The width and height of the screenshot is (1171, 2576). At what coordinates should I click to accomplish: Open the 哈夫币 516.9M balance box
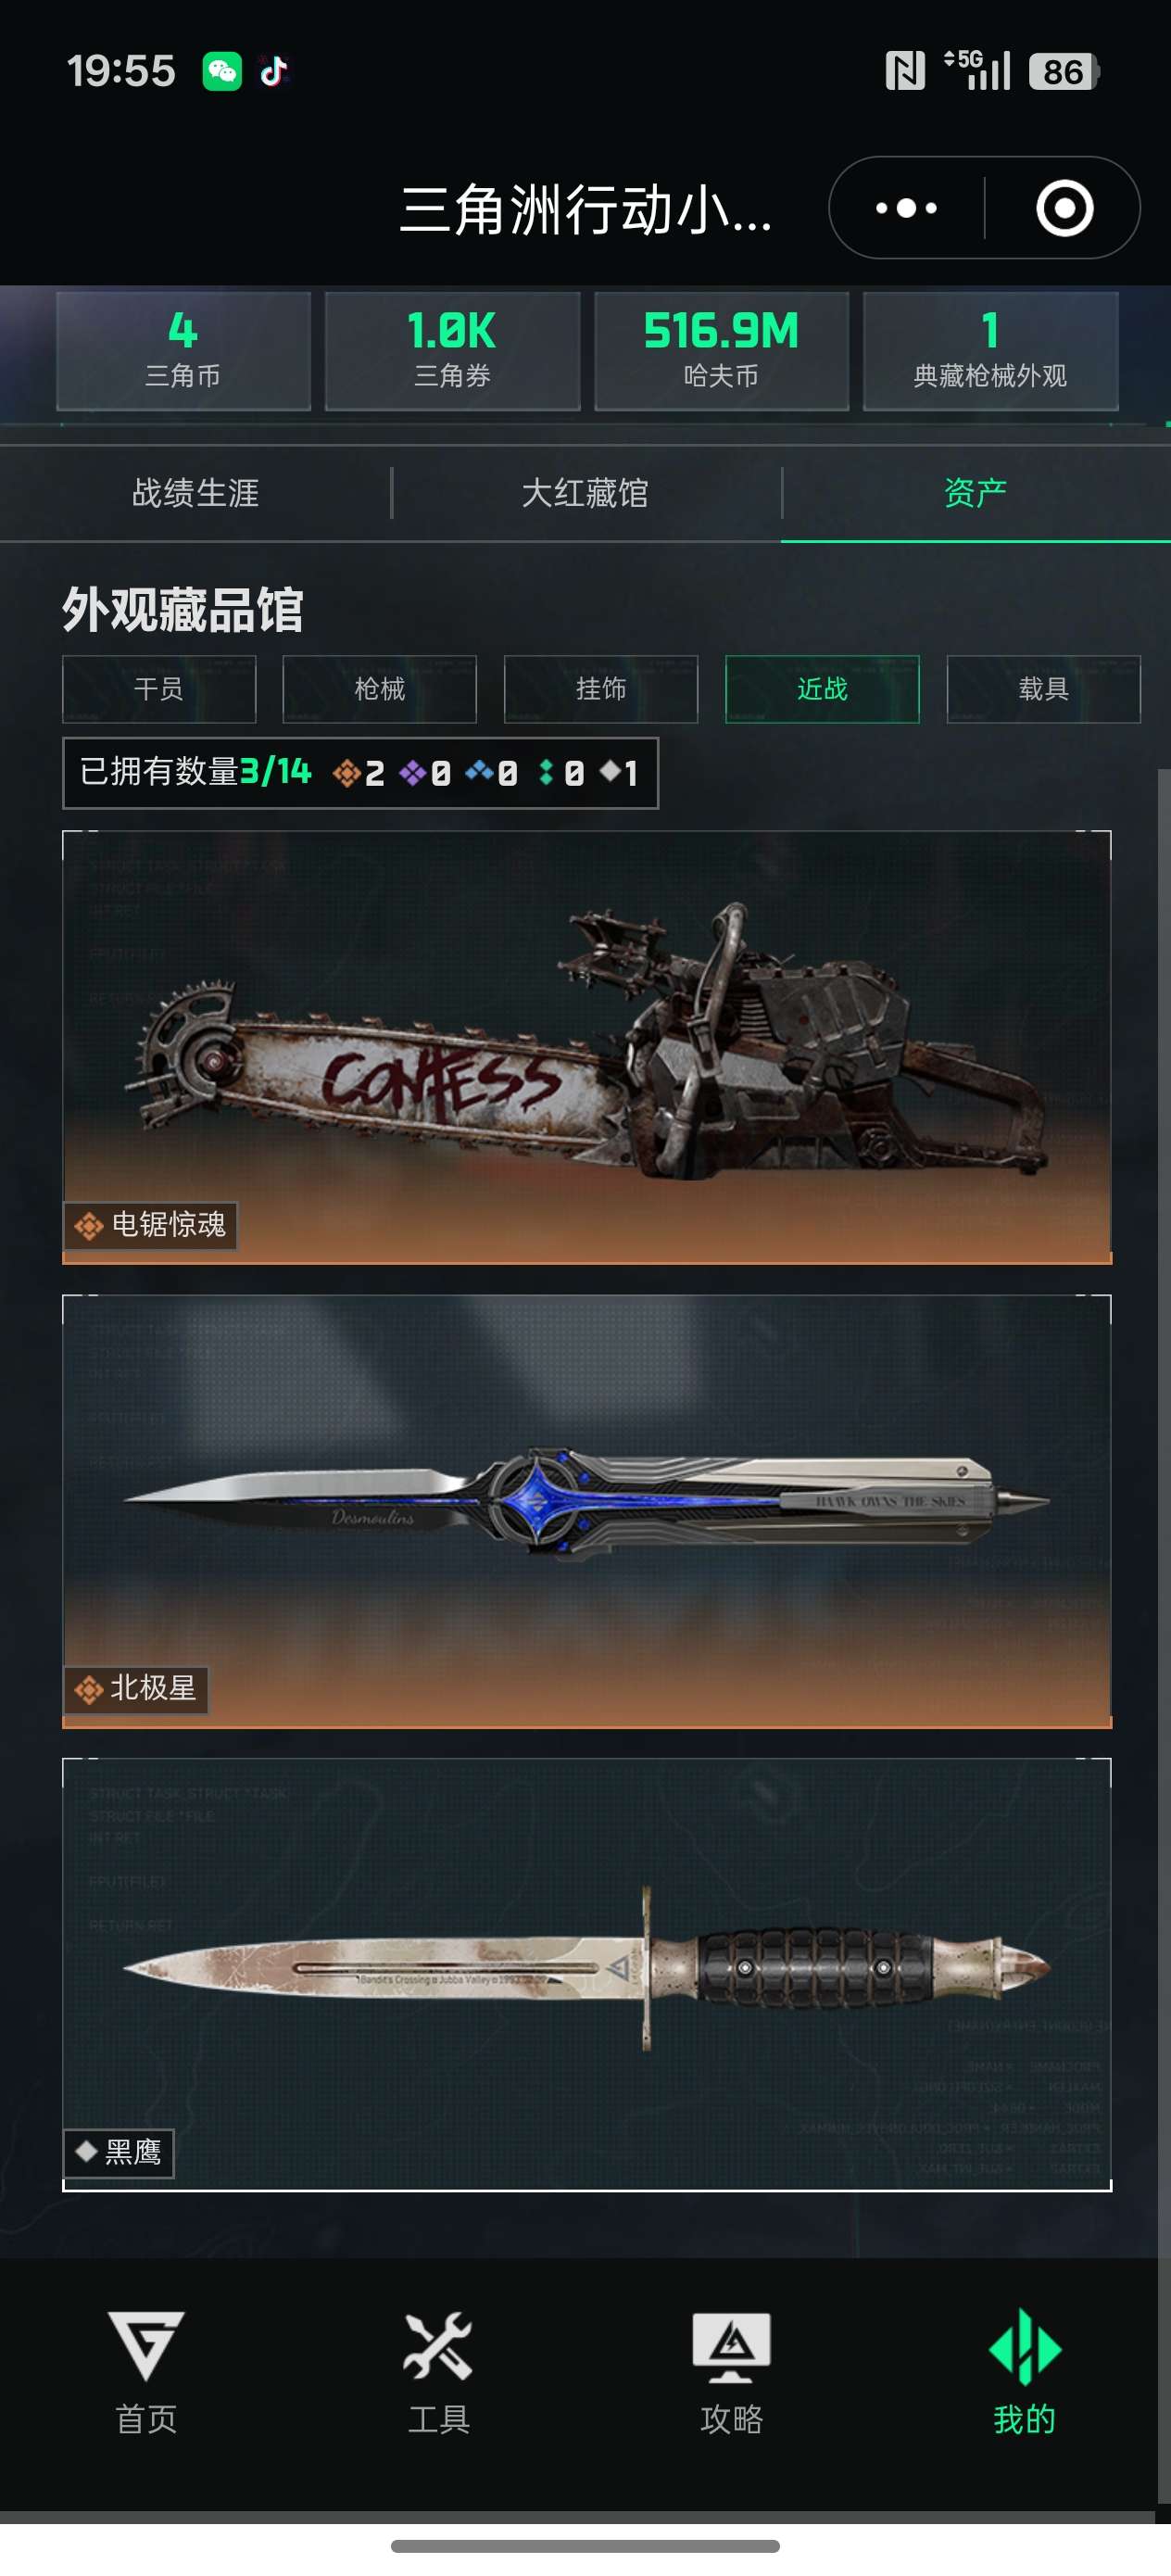point(721,351)
